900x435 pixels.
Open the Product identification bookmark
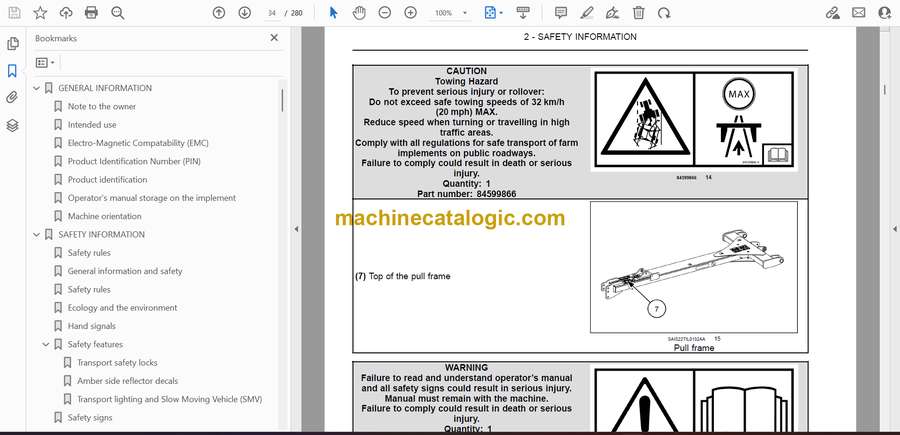(x=107, y=180)
